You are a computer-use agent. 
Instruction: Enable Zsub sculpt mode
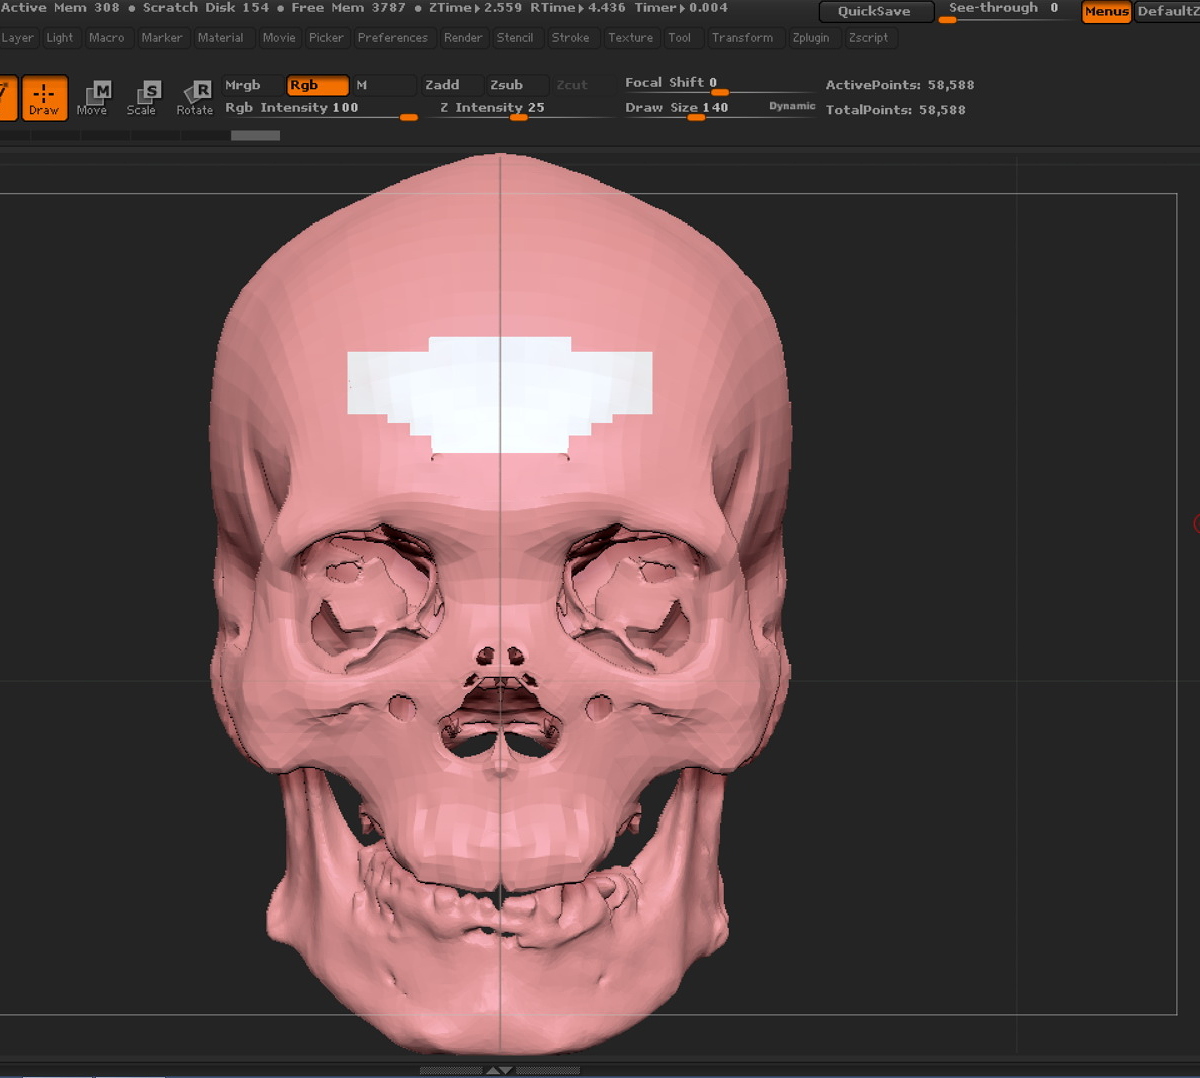[517, 85]
